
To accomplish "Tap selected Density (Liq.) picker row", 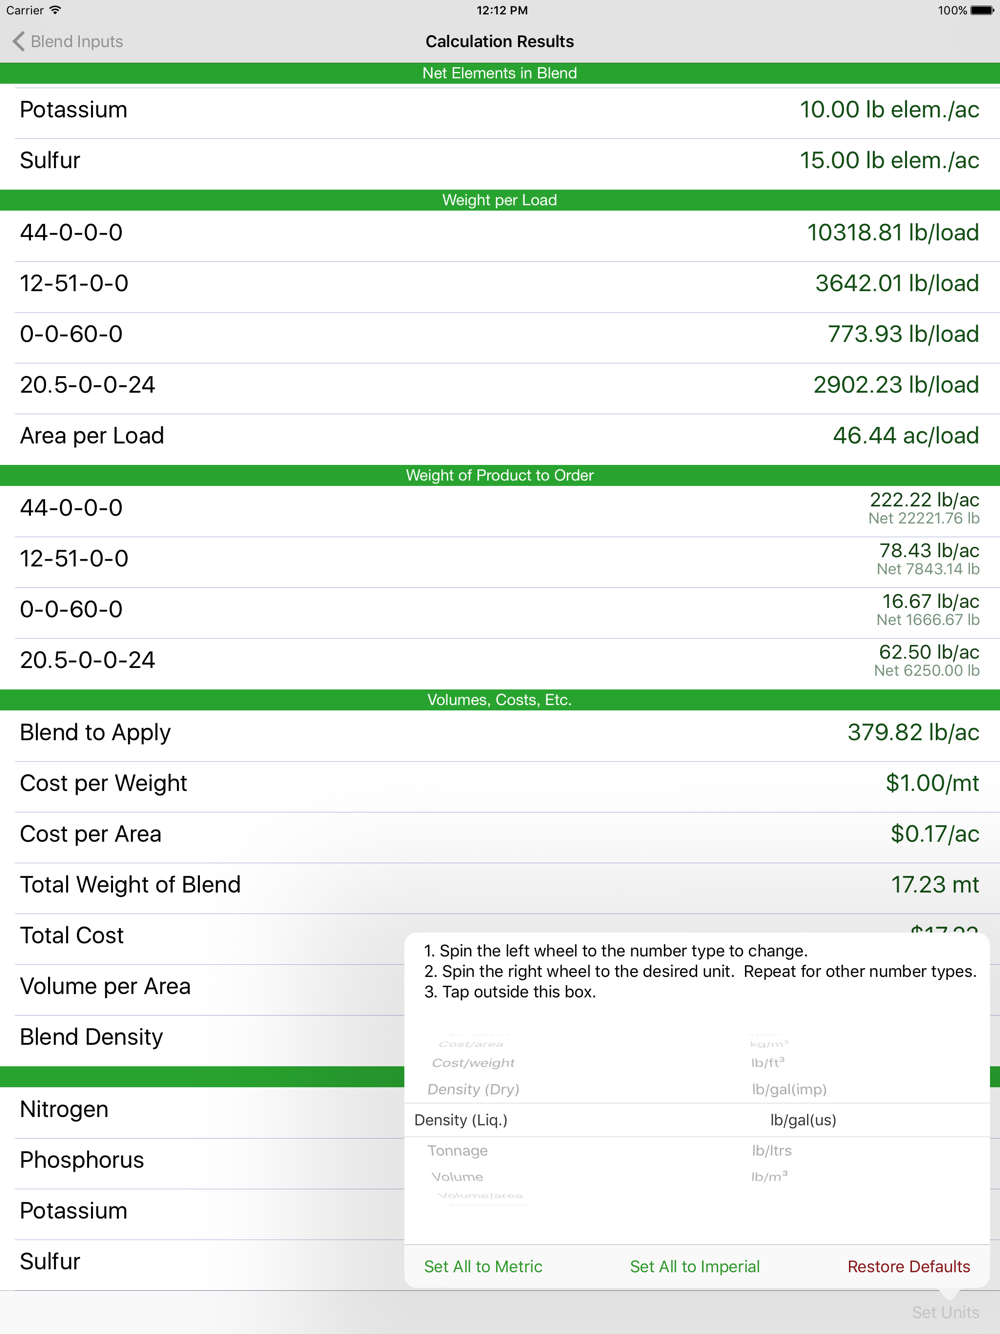I will coord(461,1120).
